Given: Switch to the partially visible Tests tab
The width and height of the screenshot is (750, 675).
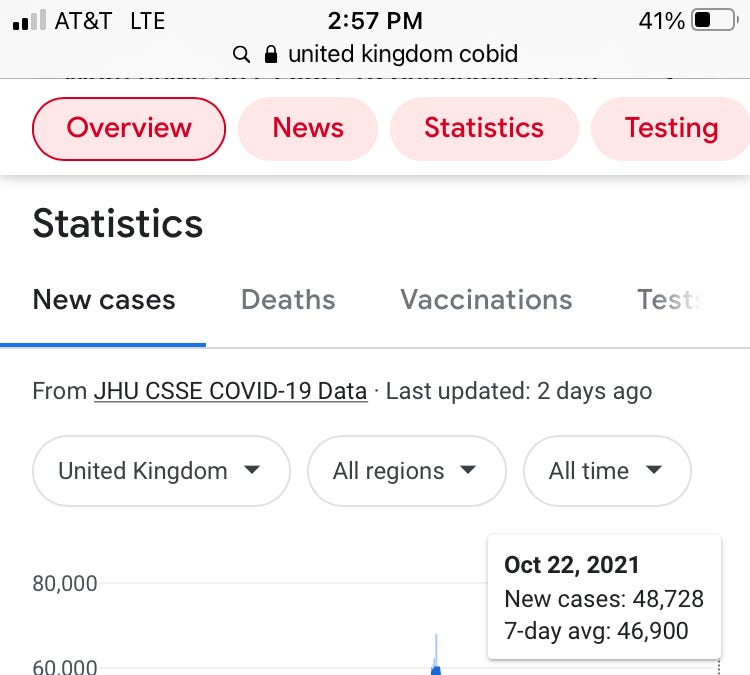Looking at the screenshot, I should [665, 300].
